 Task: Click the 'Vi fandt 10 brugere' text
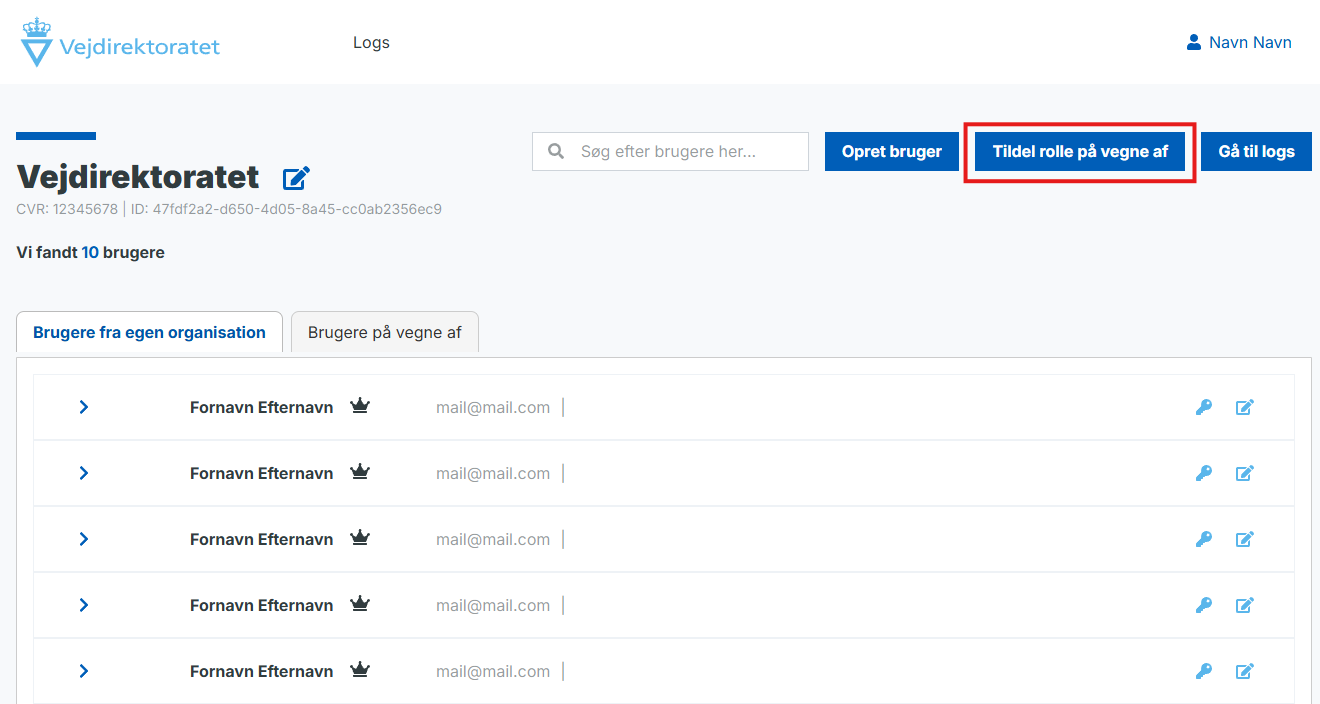point(91,253)
